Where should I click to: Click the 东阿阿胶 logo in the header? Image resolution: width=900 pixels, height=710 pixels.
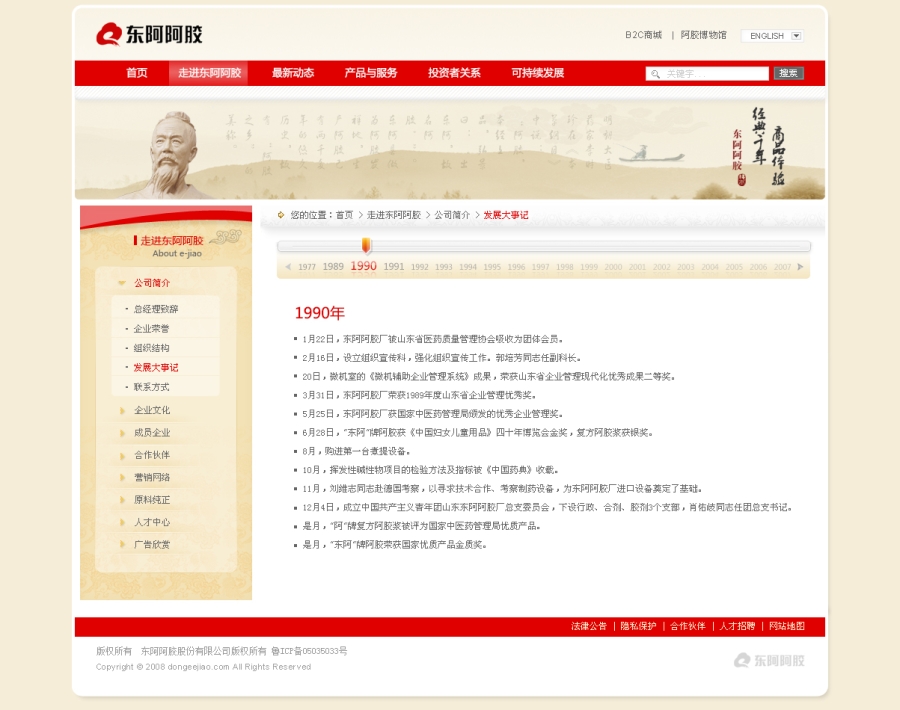(149, 35)
